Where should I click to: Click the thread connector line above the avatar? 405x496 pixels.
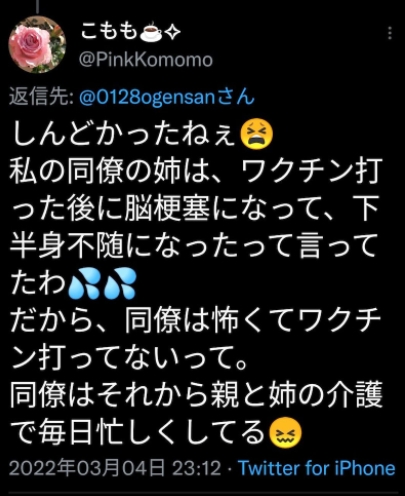click(x=37, y=6)
